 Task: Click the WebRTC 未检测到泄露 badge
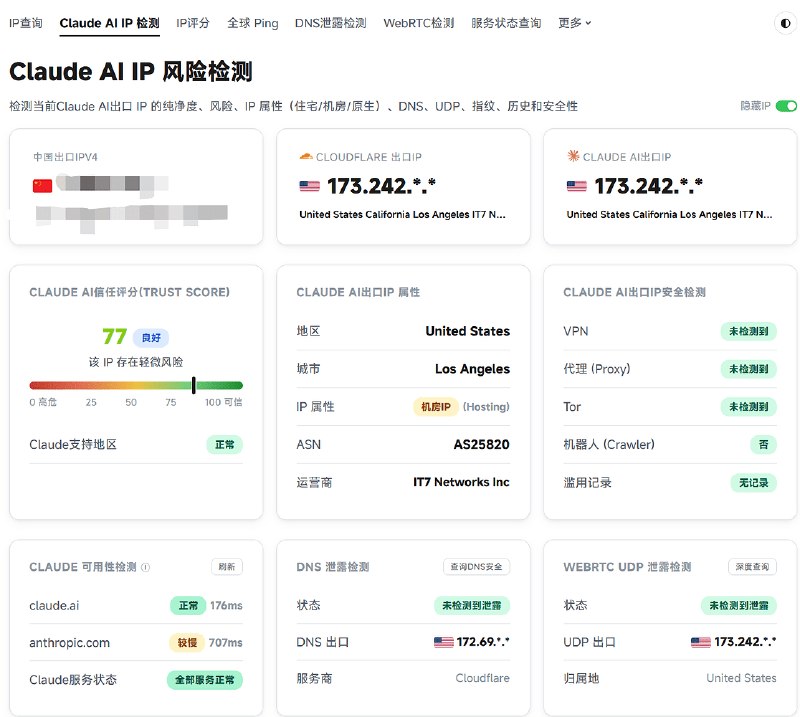[x=739, y=605]
